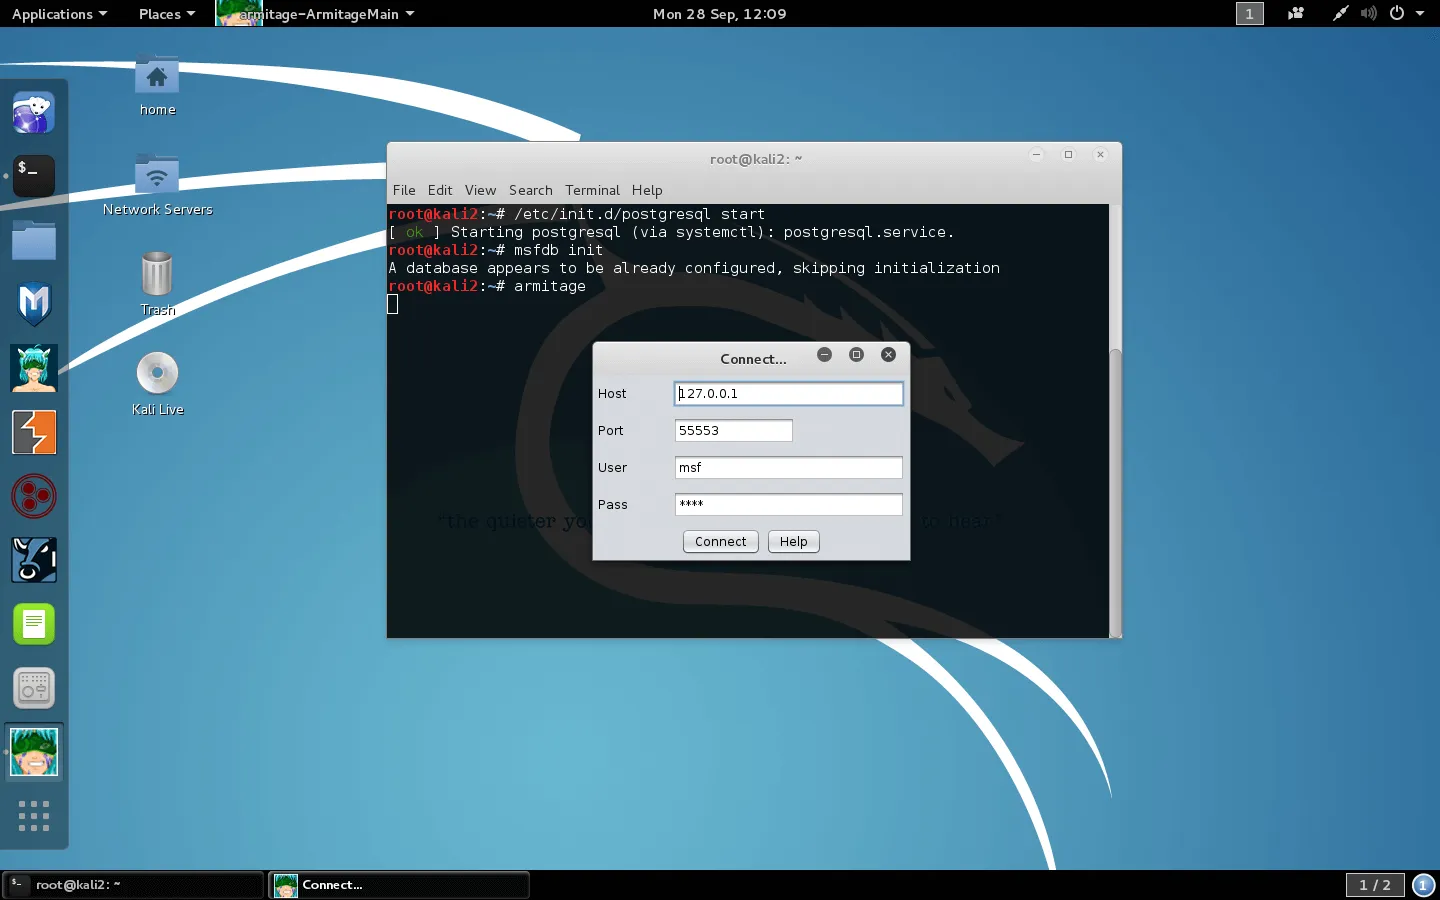Click Help in the Connect dialog

pos(793,542)
